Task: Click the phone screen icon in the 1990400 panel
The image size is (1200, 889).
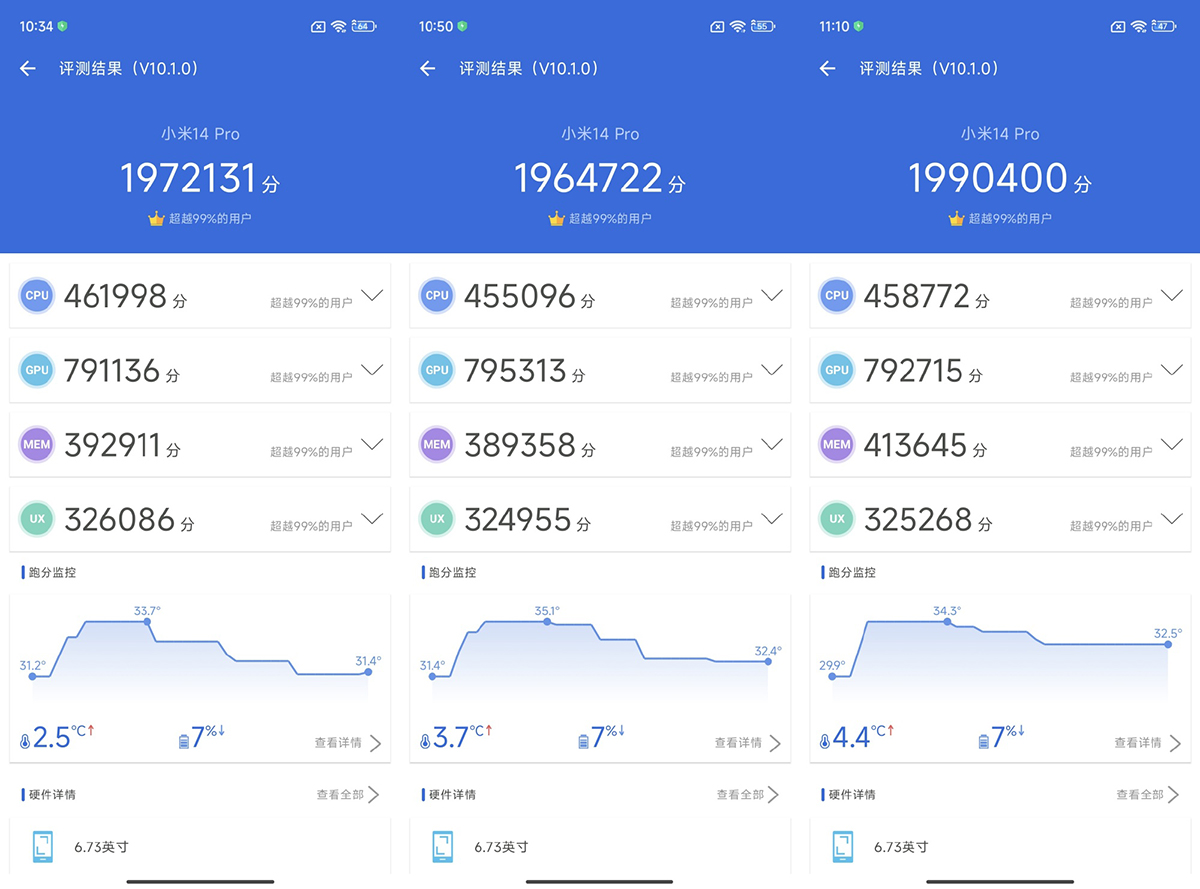Action: point(843,846)
